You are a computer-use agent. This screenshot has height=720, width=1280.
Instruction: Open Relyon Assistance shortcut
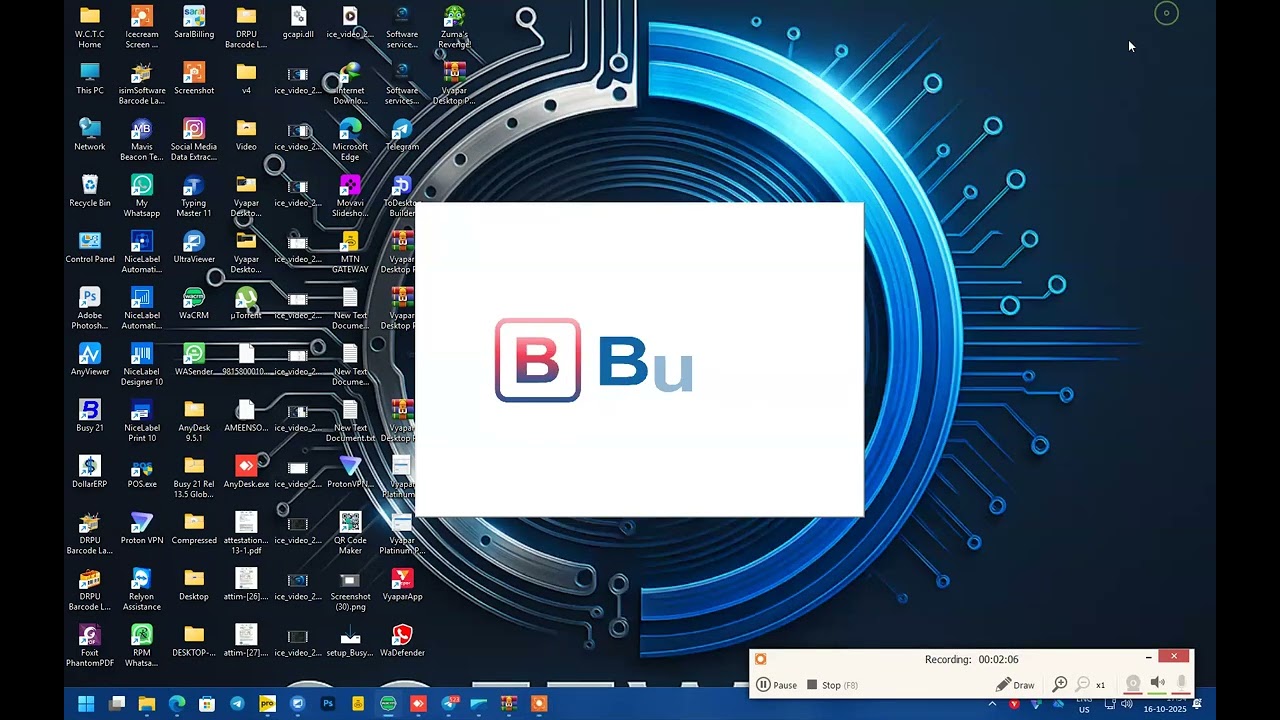(142, 588)
